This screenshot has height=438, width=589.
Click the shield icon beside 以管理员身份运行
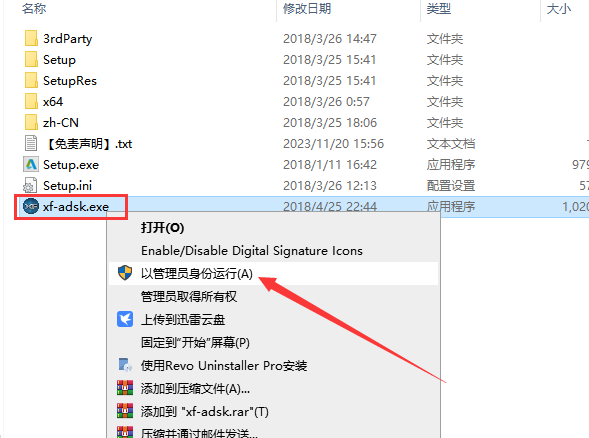pos(125,273)
